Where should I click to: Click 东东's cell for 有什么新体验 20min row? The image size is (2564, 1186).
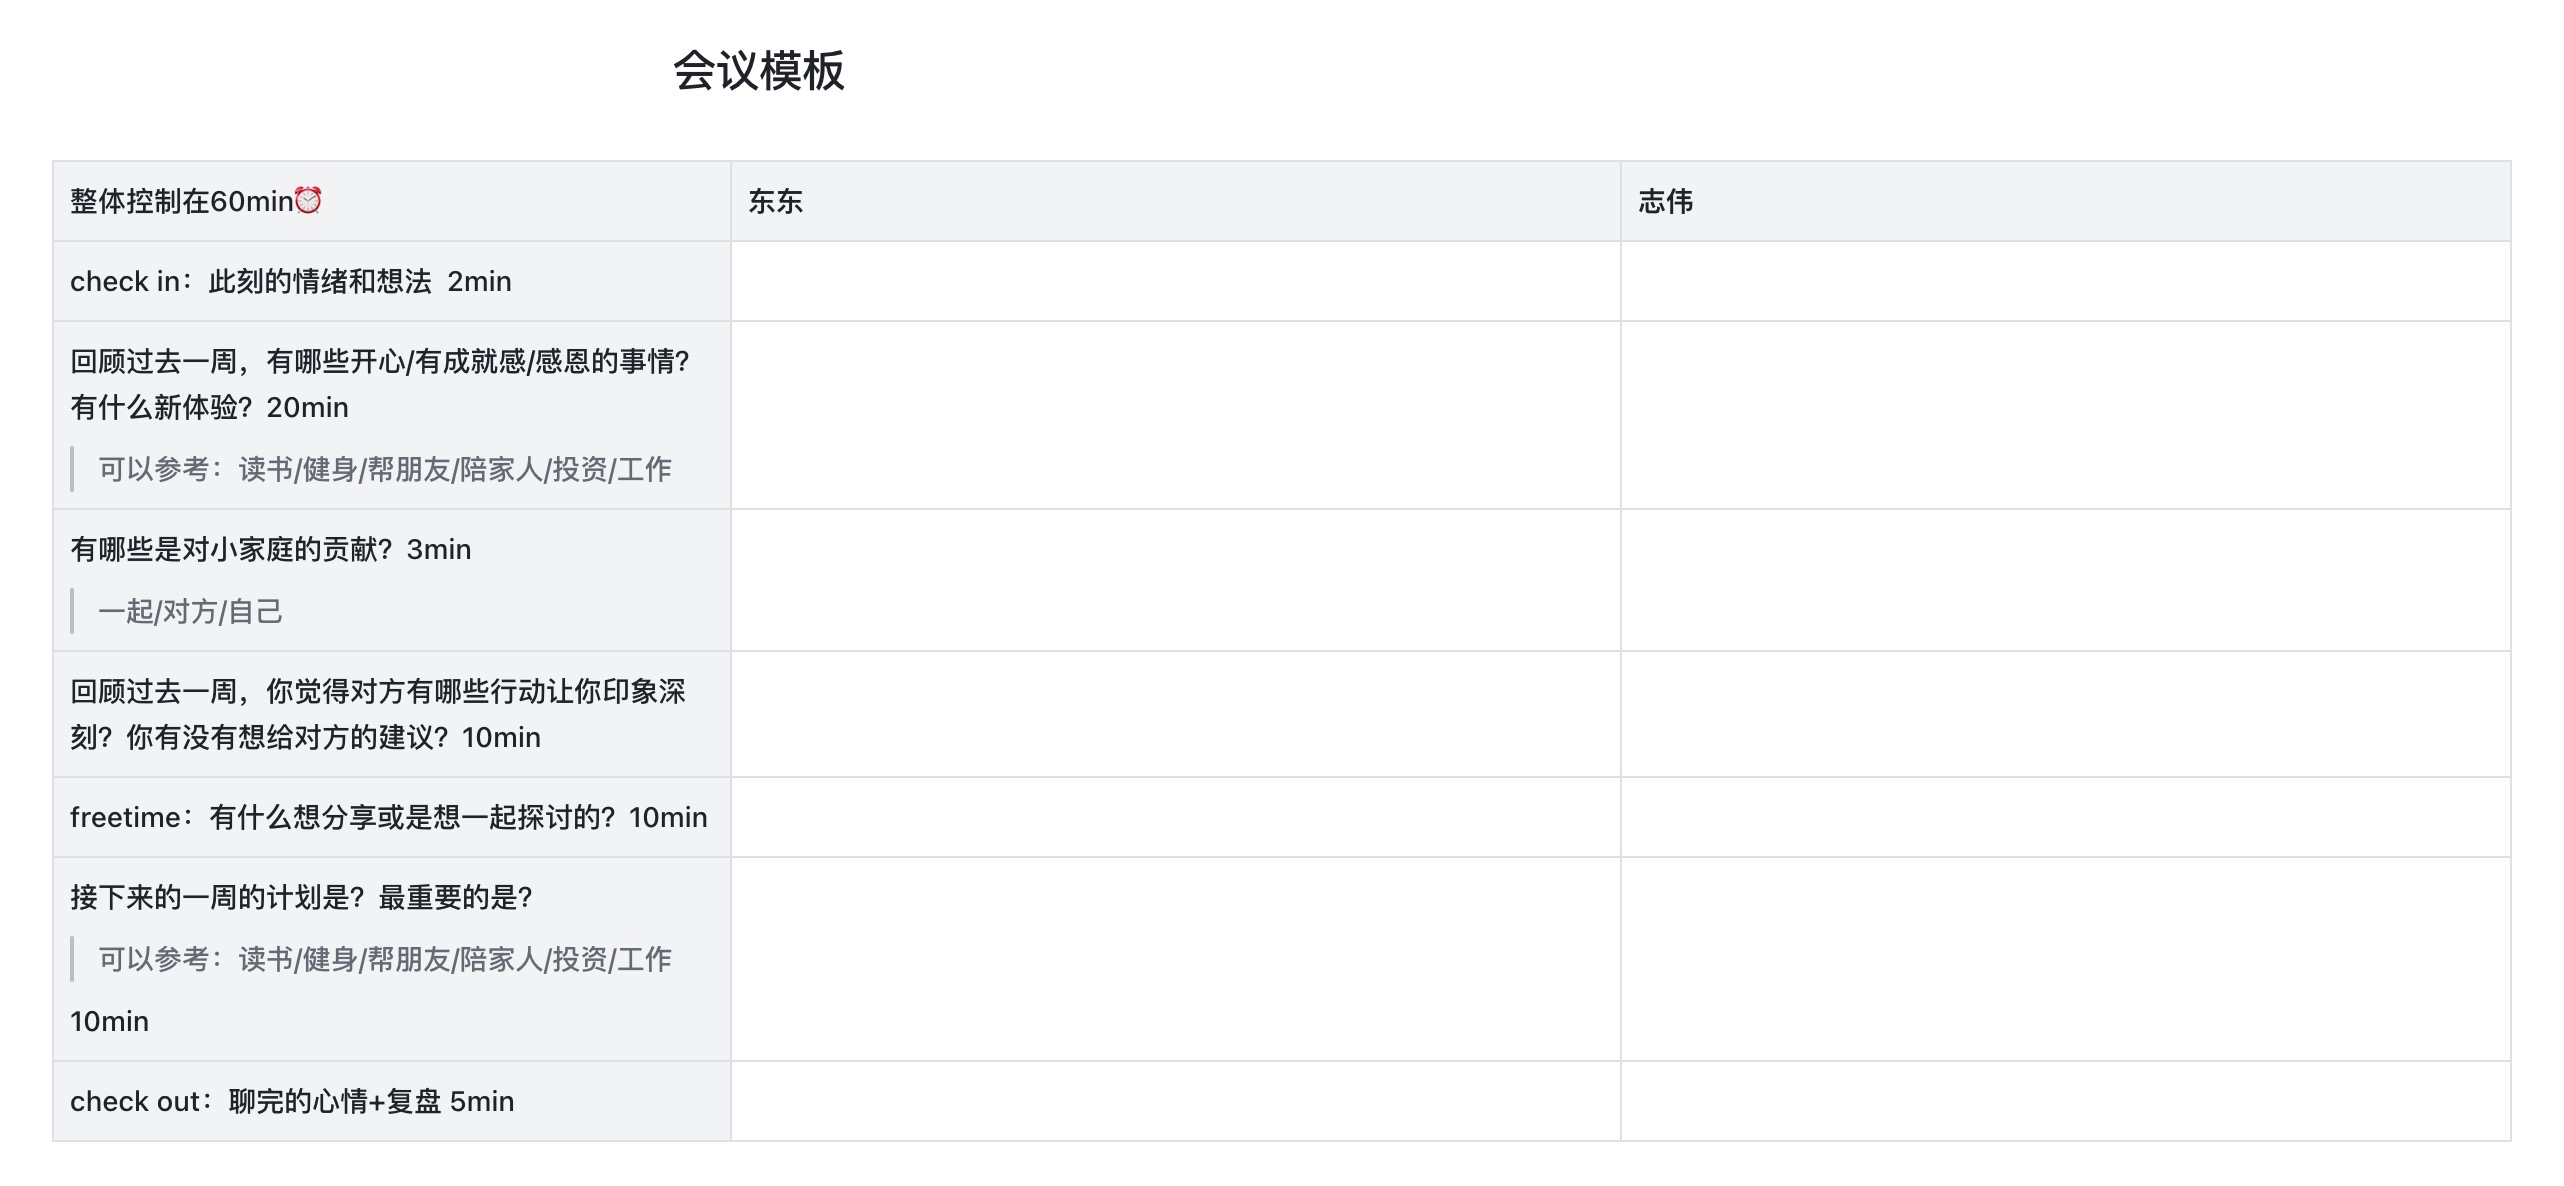1174,414
